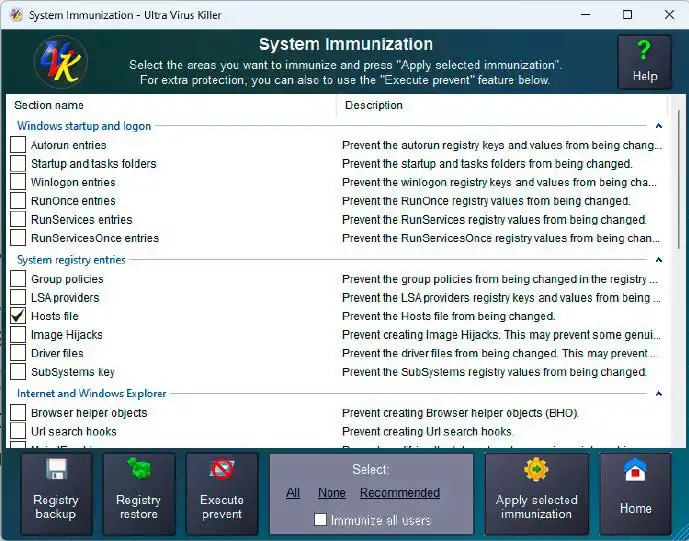Minimize the Ultra Virus Killer window
This screenshot has width=689, height=541.
(x=585, y=15)
